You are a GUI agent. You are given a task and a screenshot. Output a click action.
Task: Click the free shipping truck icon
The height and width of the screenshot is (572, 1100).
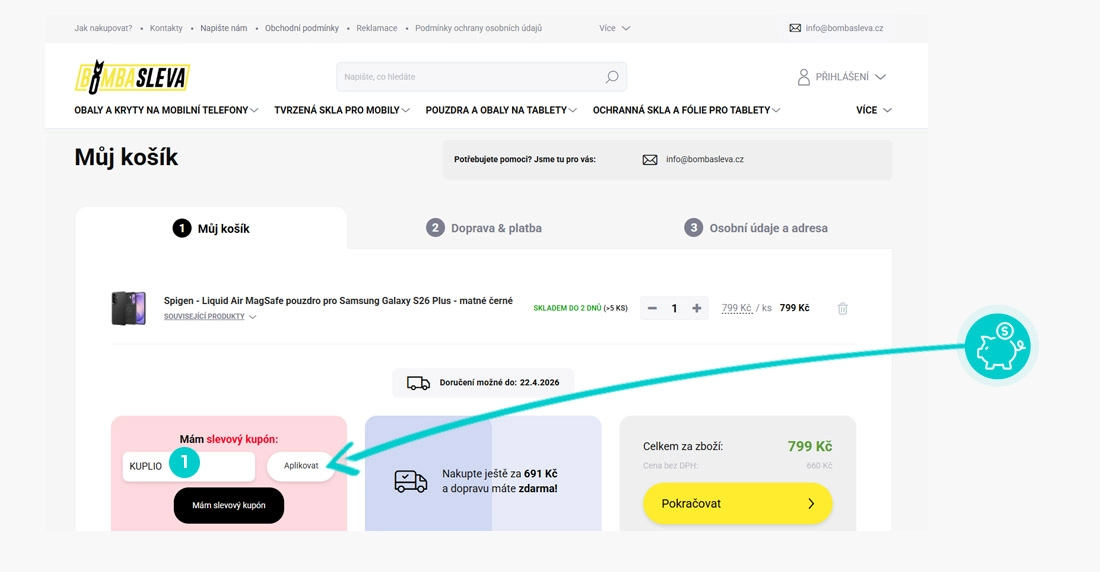pos(410,481)
